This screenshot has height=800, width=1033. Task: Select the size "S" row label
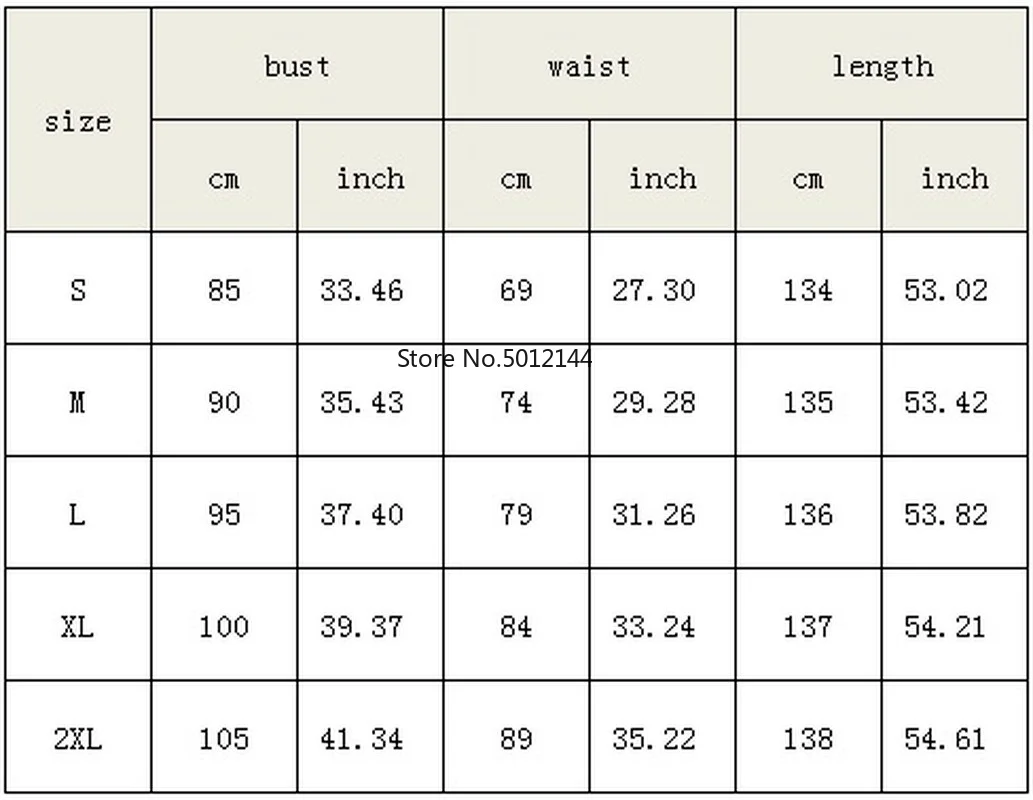click(x=77, y=290)
